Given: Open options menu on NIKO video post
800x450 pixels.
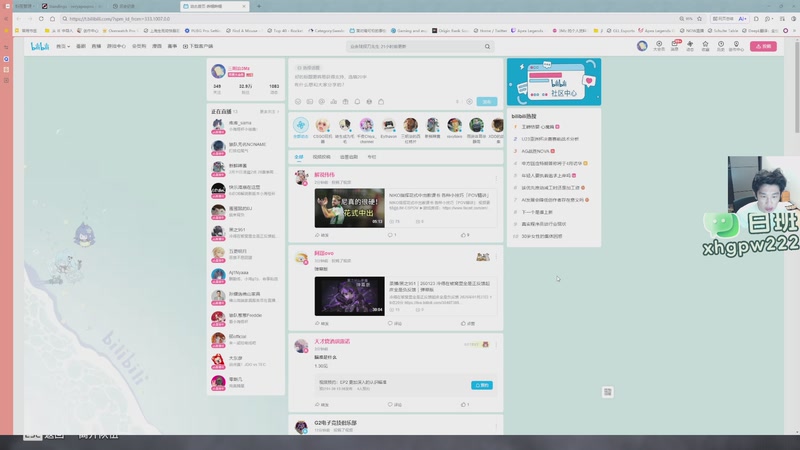Looking at the screenshot, I should point(496,178).
